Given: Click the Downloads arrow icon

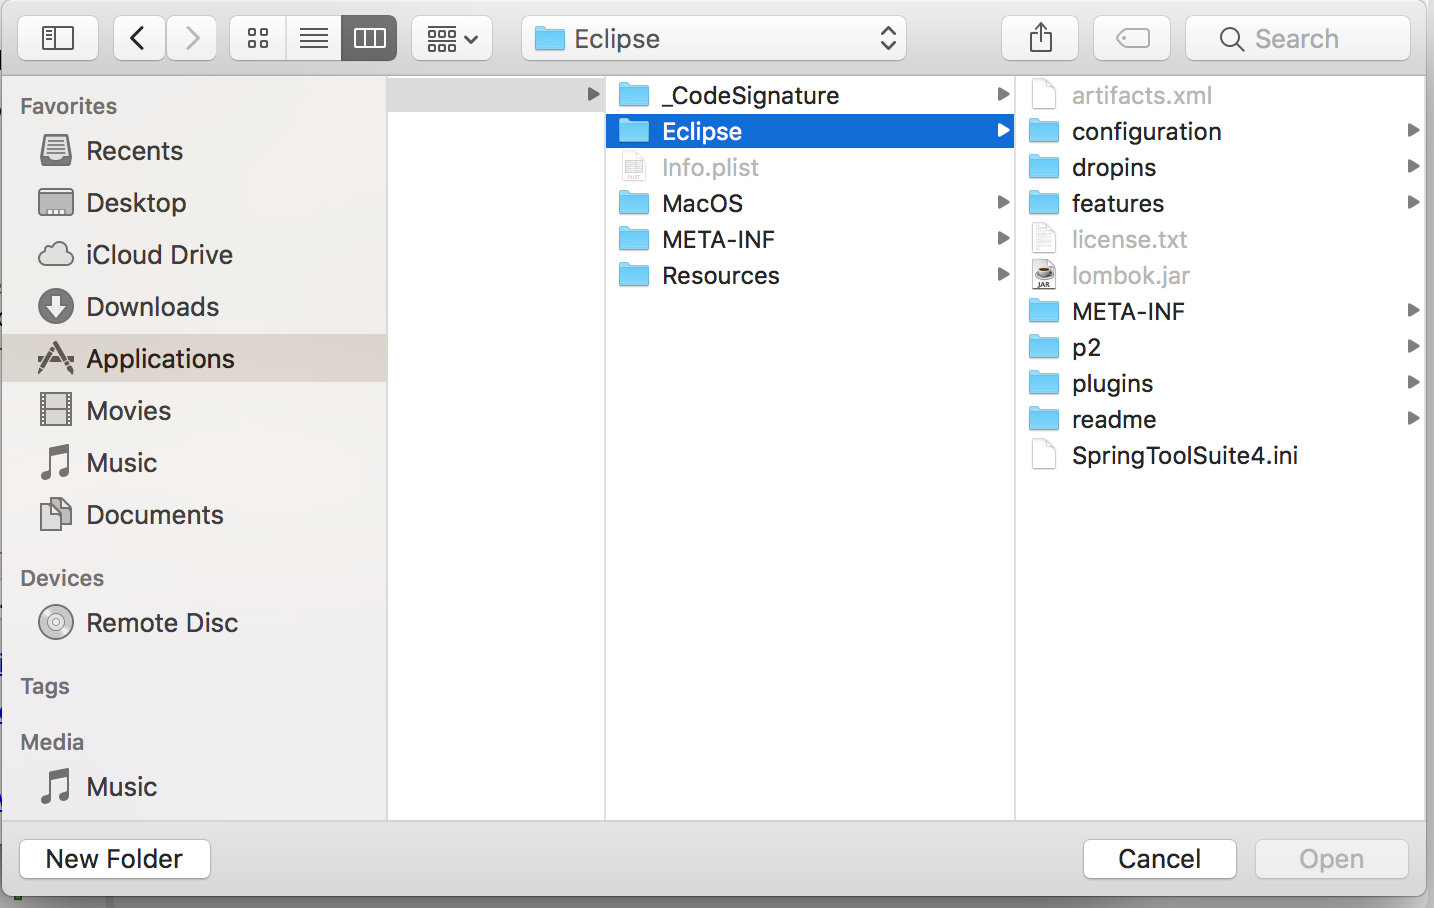Looking at the screenshot, I should pos(56,307).
